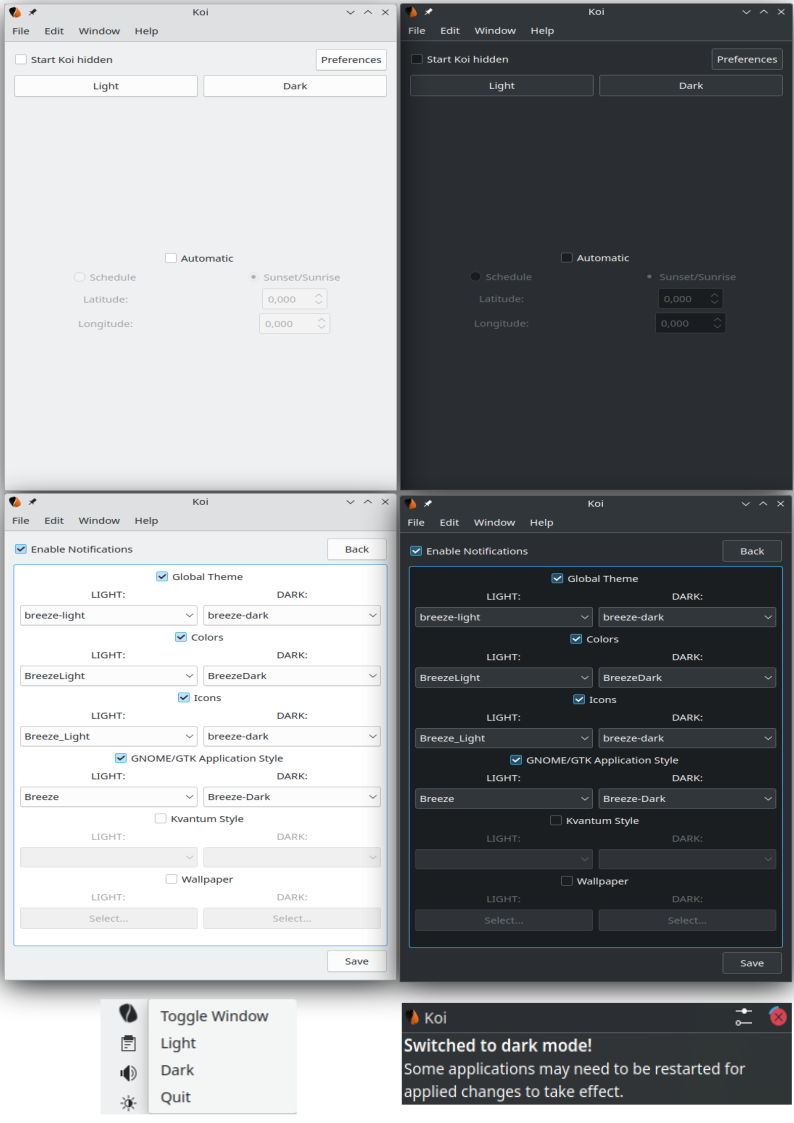Click the speaker volume icon in the tray strip
This screenshot has width=794, height=1123.
click(128, 1072)
